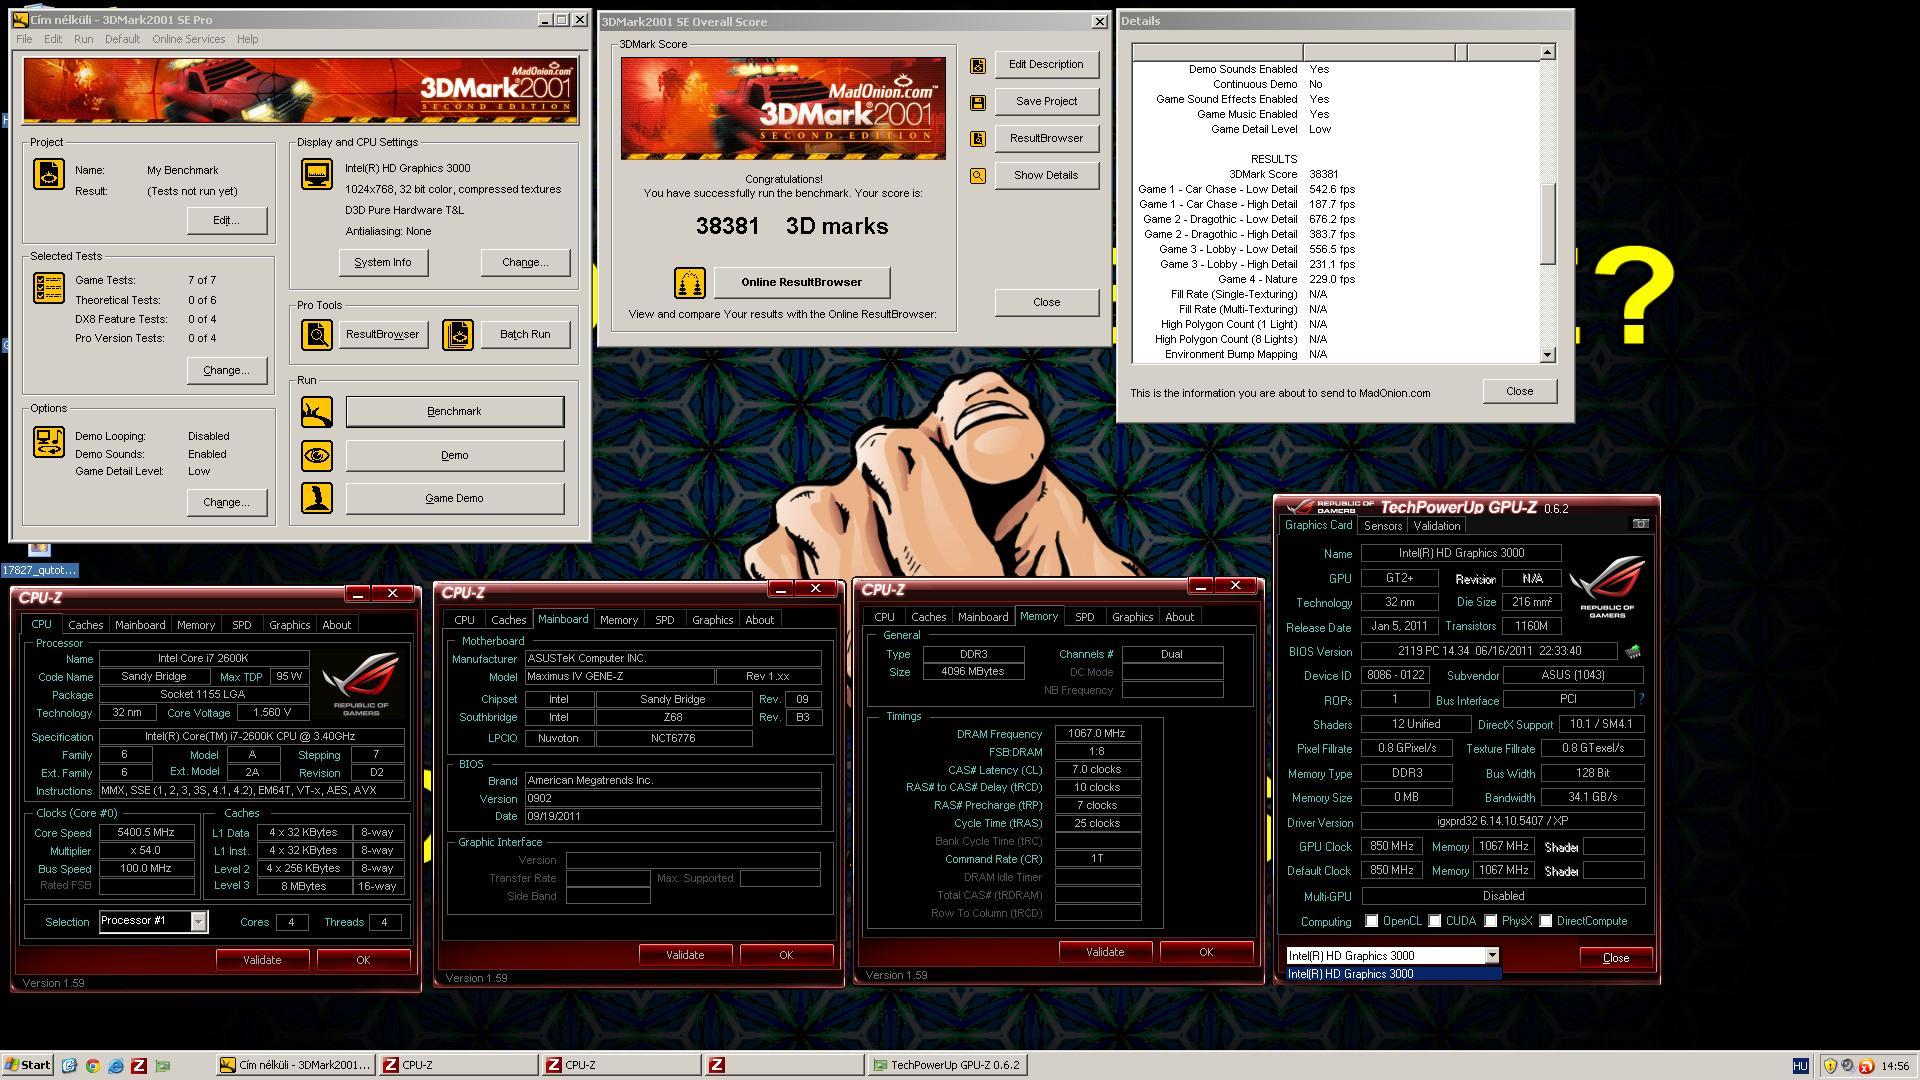Click the monitor icon in Display settings
1920x1080 pixels.
pyautogui.click(x=317, y=174)
